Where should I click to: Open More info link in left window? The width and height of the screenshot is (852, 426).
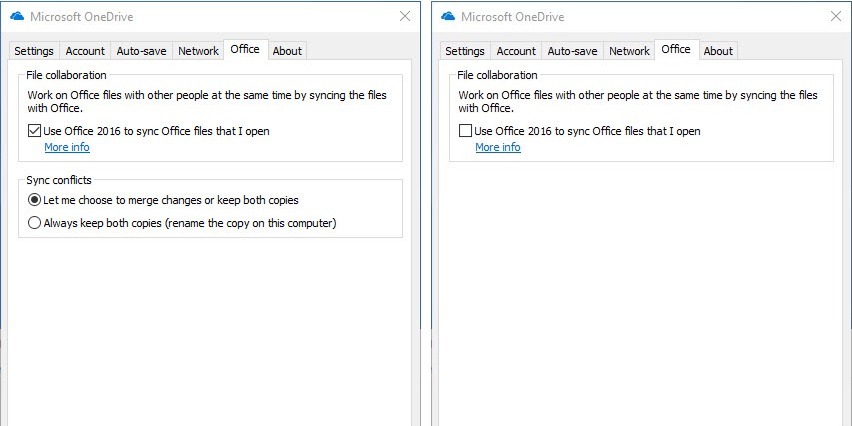67,147
